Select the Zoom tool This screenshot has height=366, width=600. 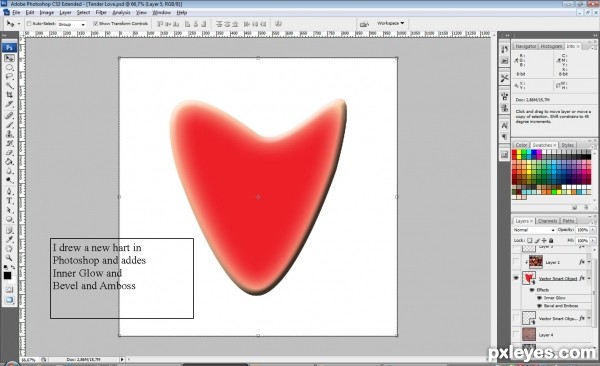click(x=9, y=258)
